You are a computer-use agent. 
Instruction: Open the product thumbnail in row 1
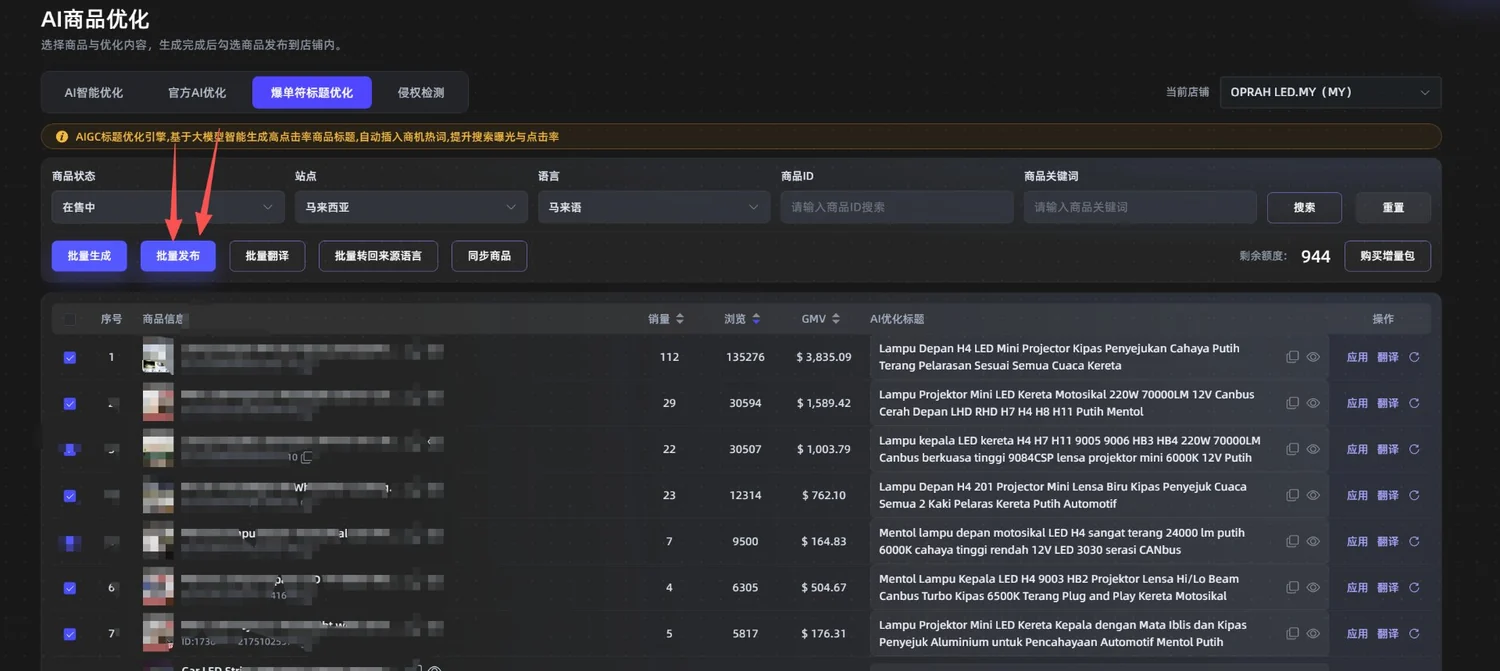(158, 357)
